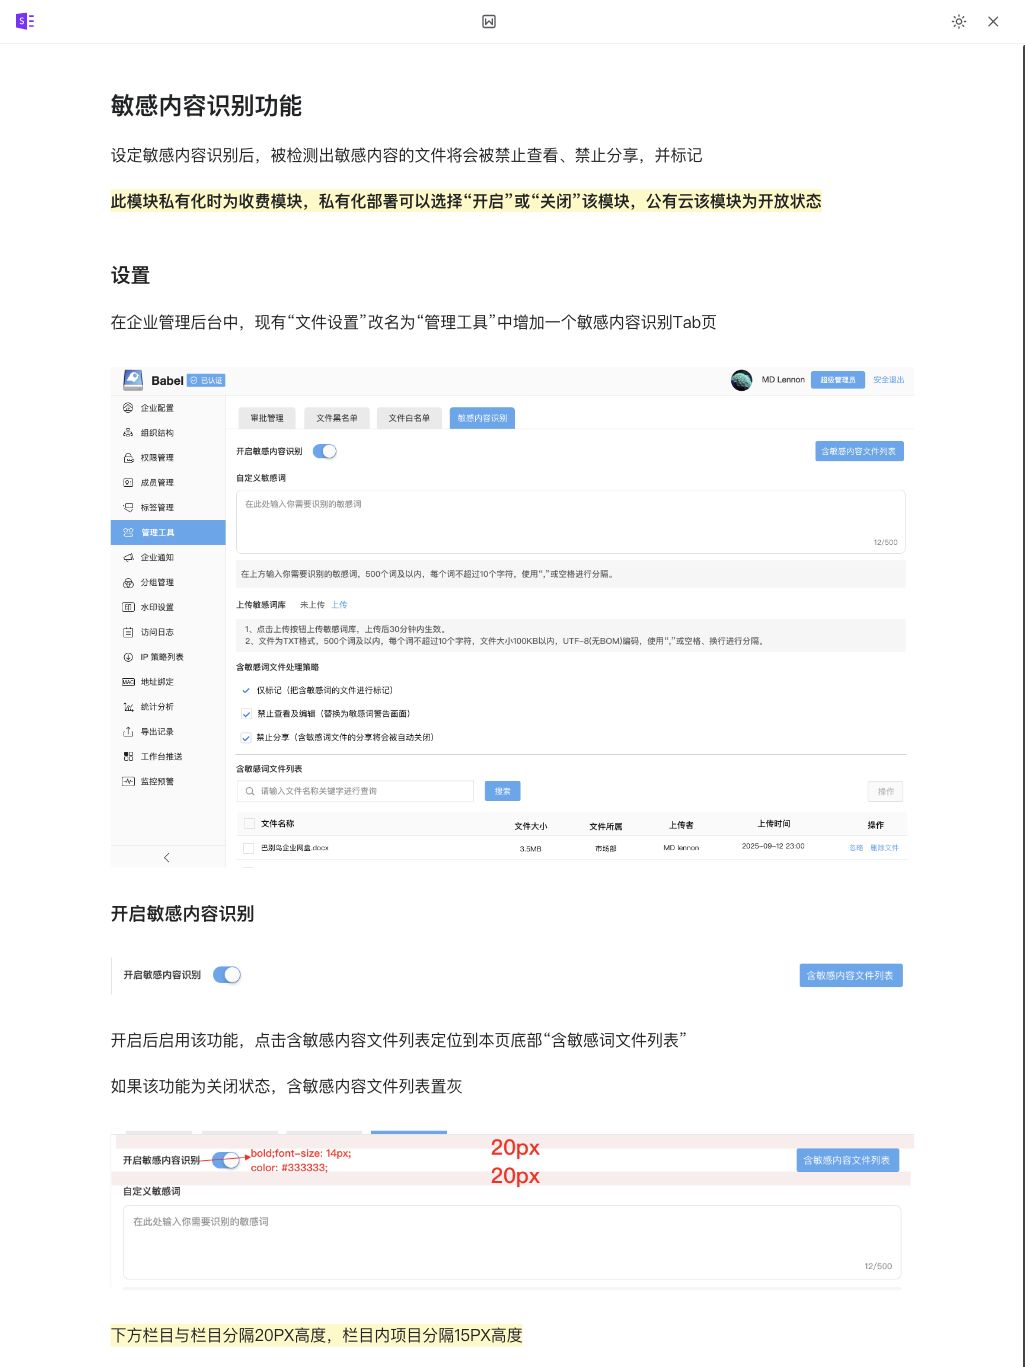This screenshot has width=1025, height=1367.
Task: Collapse the sidebar with the left chevron
Action: 167,857
